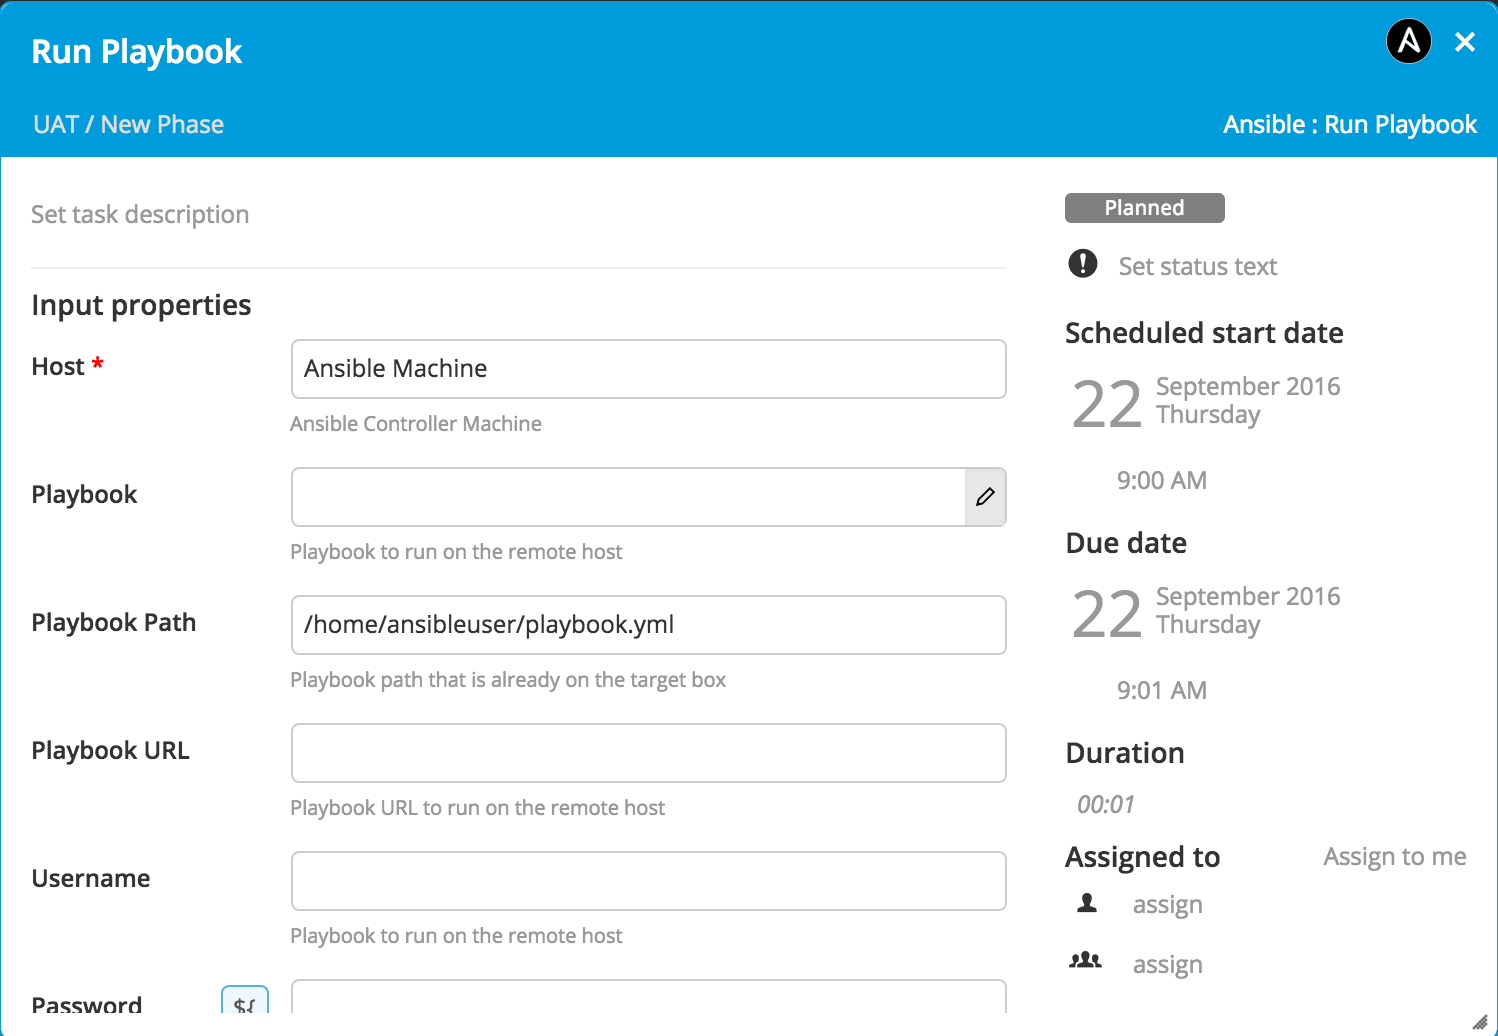Click the single user assign icon
Screen dimensions: 1498x1036
coord(1087,904)
